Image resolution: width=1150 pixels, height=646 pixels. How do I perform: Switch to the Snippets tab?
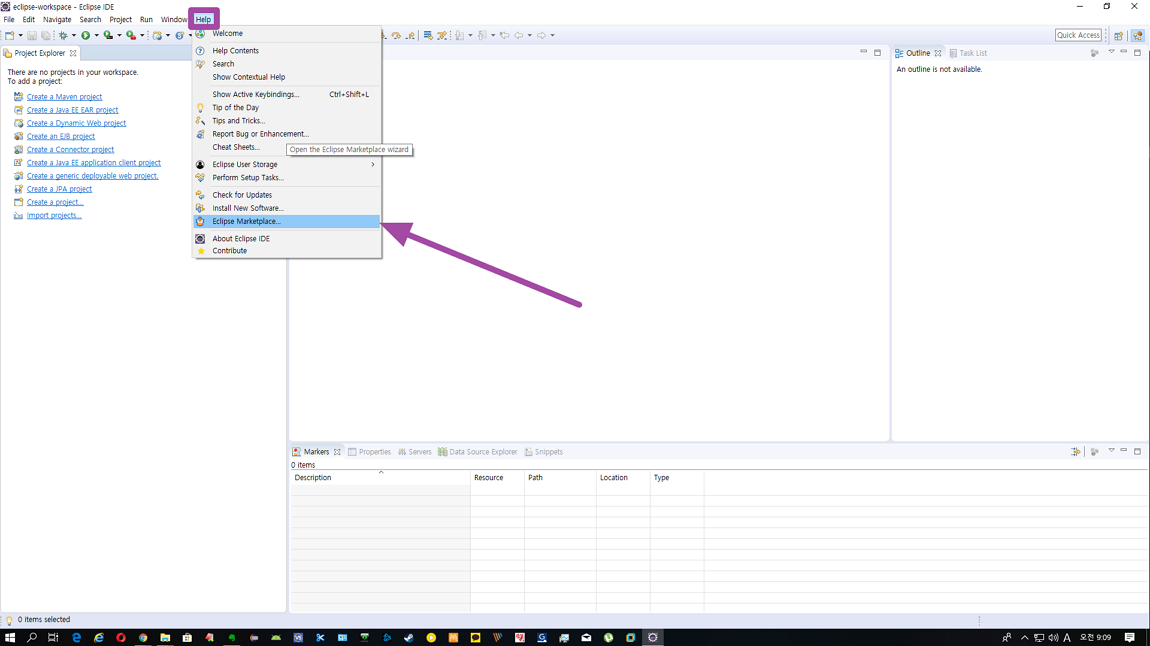543,452
